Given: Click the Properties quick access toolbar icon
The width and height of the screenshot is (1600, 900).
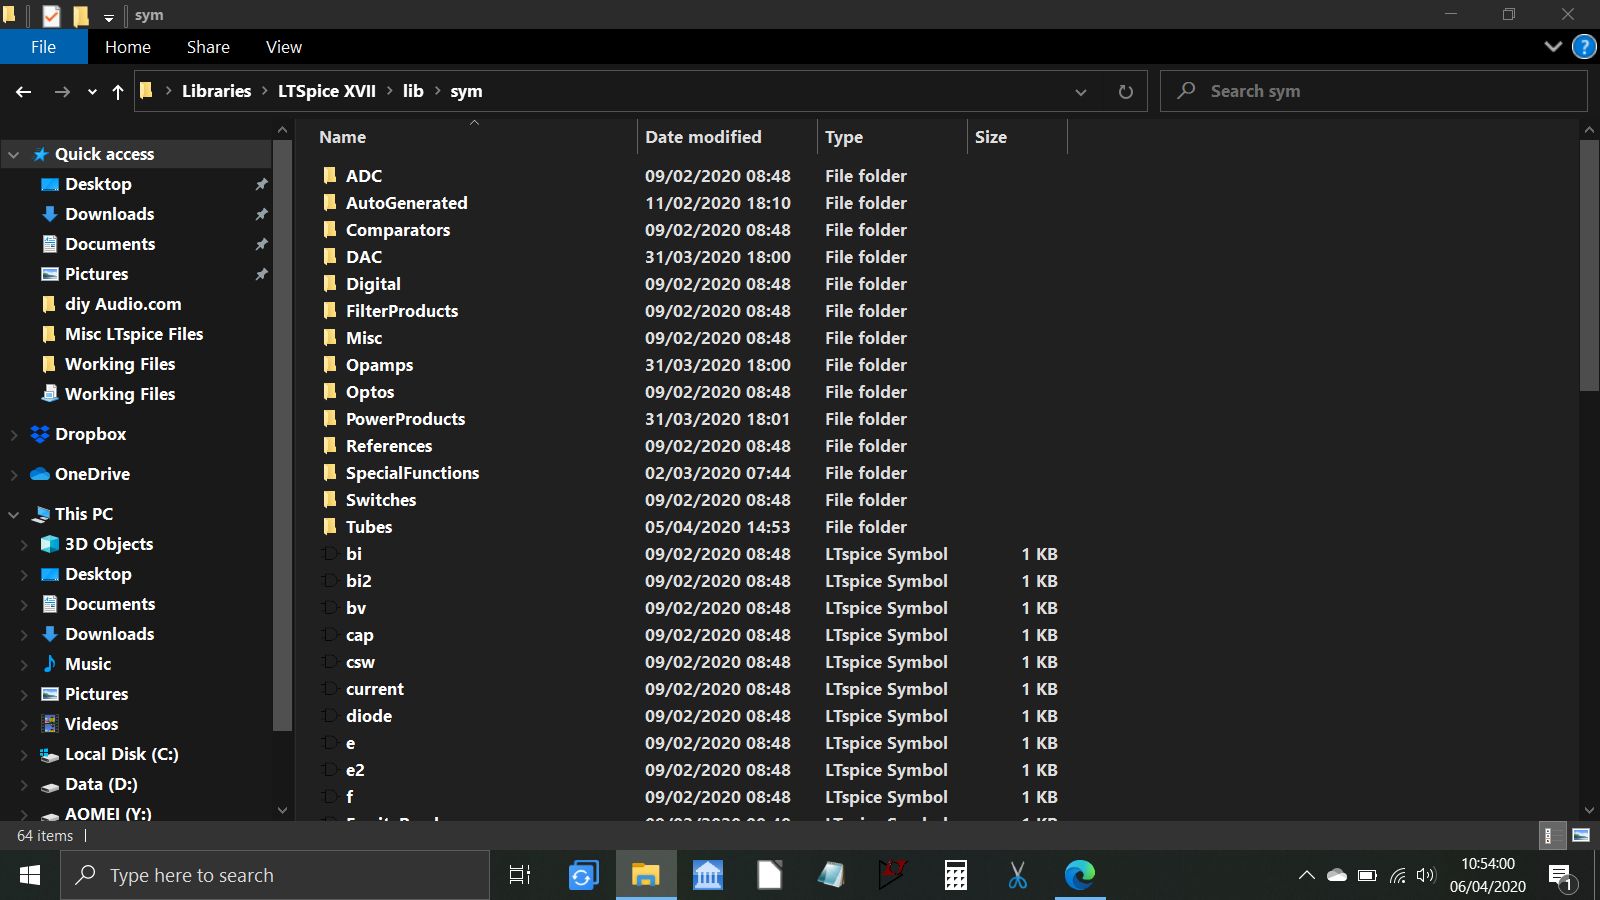Looking at the screenshot, I should click(x=51, y=15).
